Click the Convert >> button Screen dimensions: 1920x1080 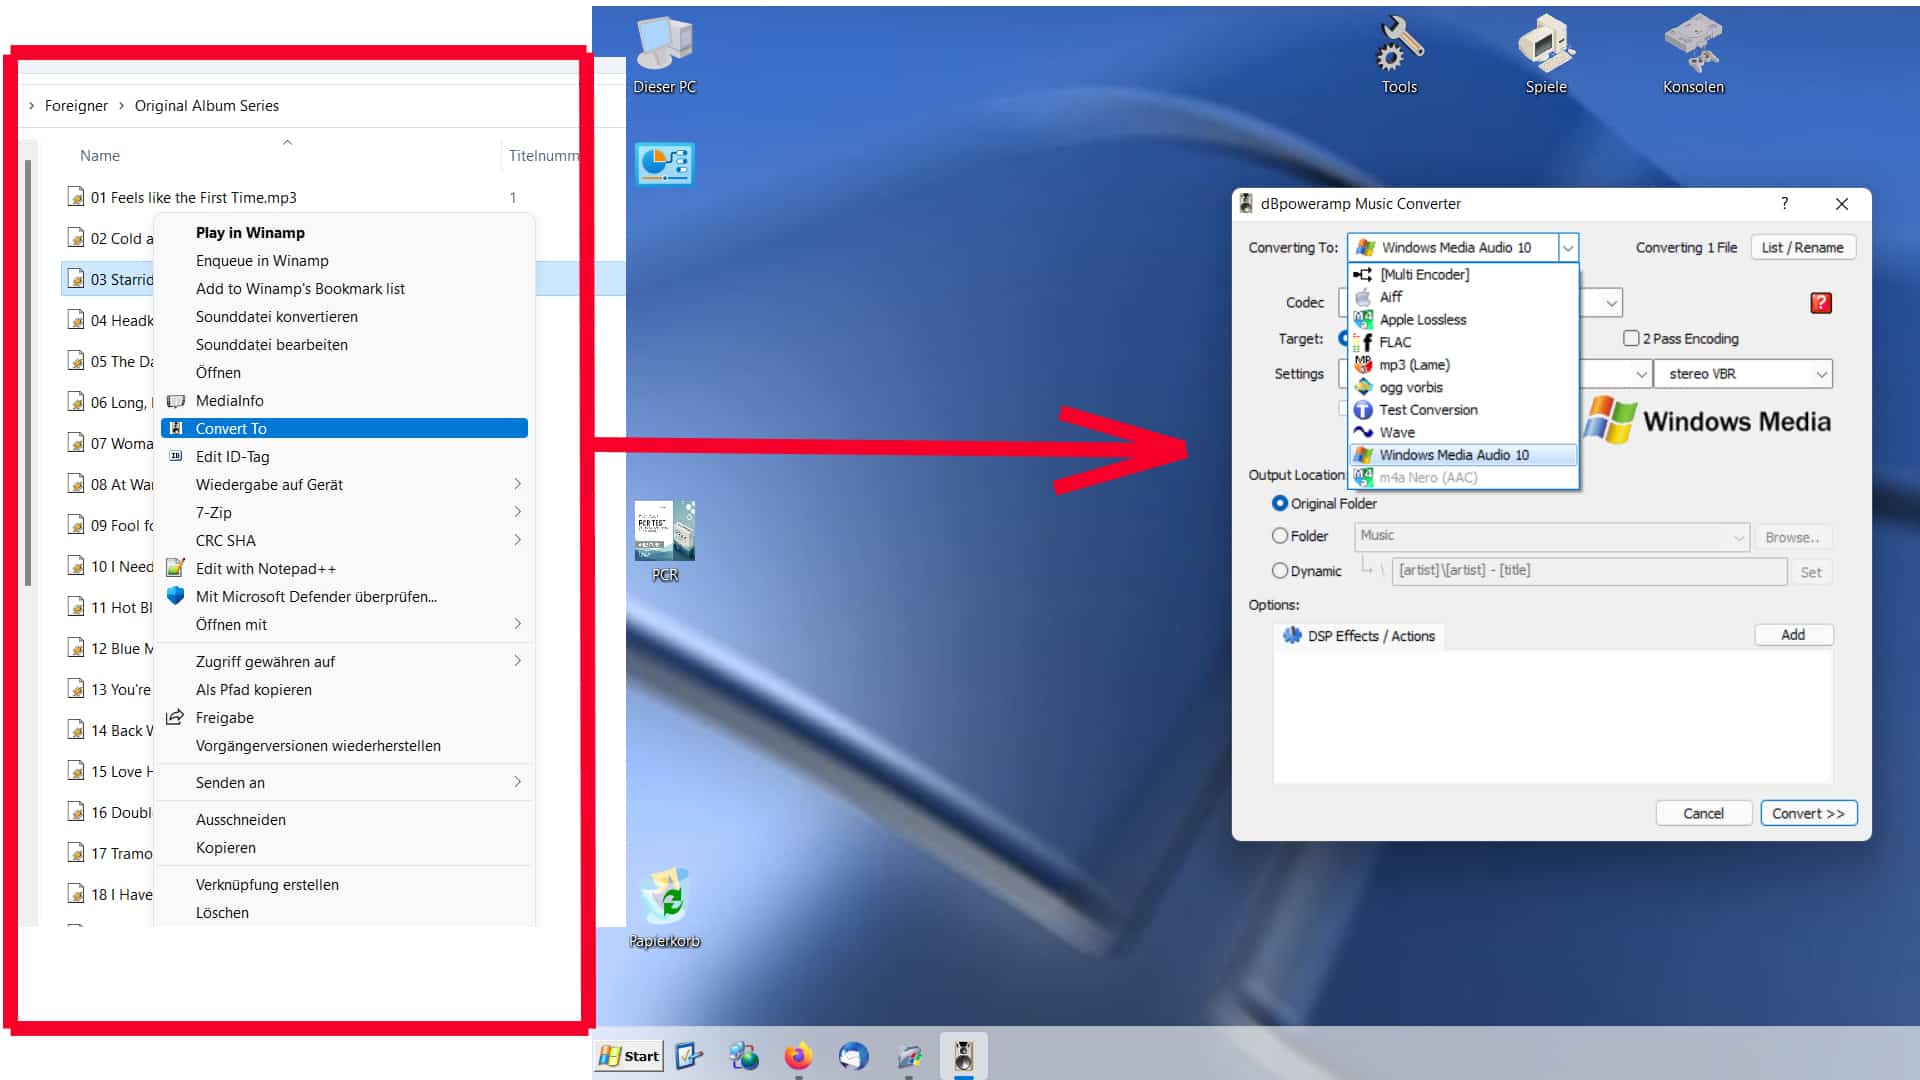point(1808,813)
